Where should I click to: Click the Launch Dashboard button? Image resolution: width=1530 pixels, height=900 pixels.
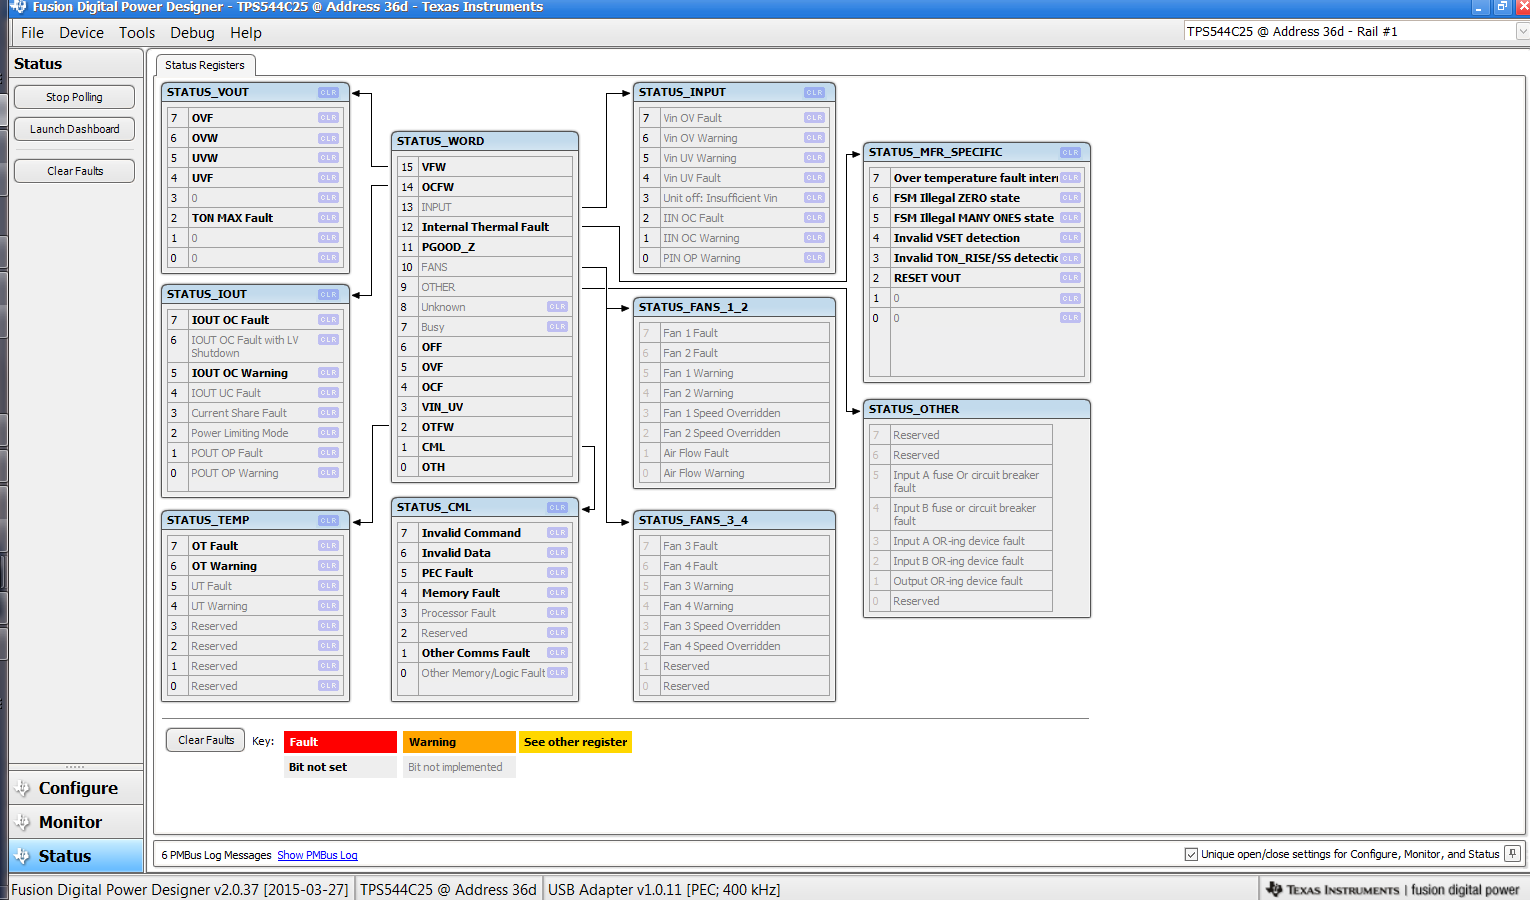click(74, 129)
